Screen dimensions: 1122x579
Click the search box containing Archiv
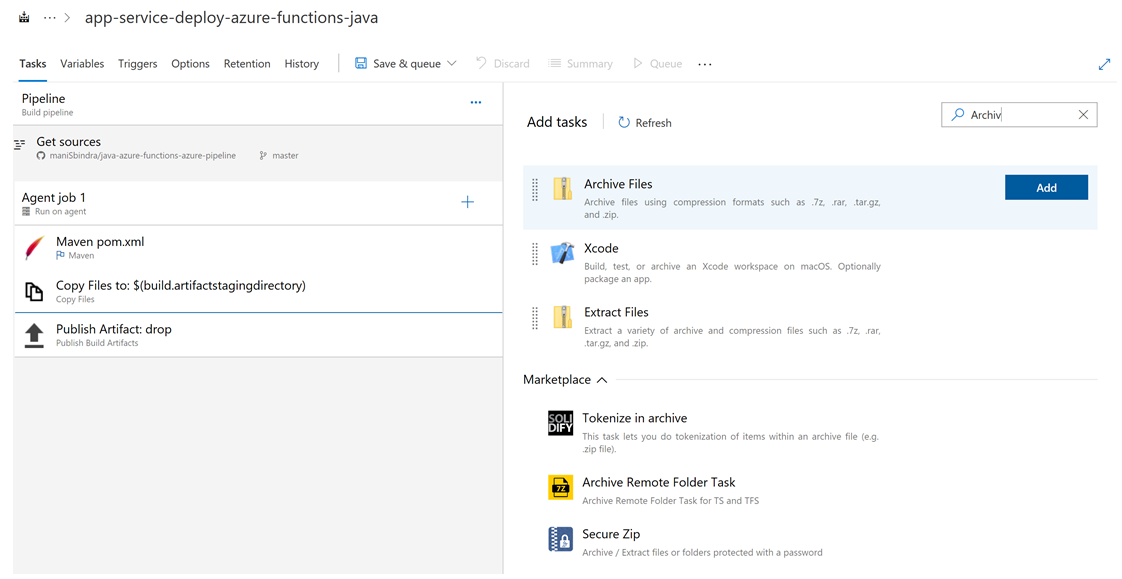(1019, 115)
